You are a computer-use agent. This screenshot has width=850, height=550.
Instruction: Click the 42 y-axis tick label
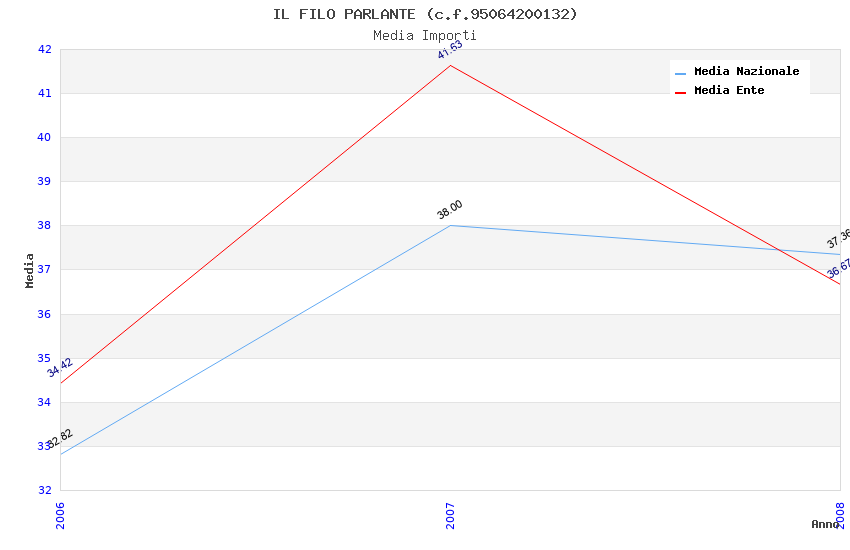coord(45,49)
